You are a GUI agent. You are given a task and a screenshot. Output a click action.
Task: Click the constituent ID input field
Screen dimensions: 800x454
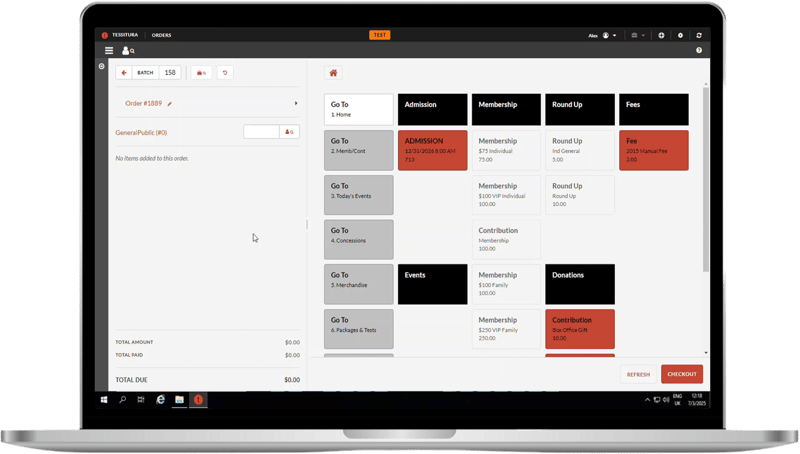pos(261,132)
